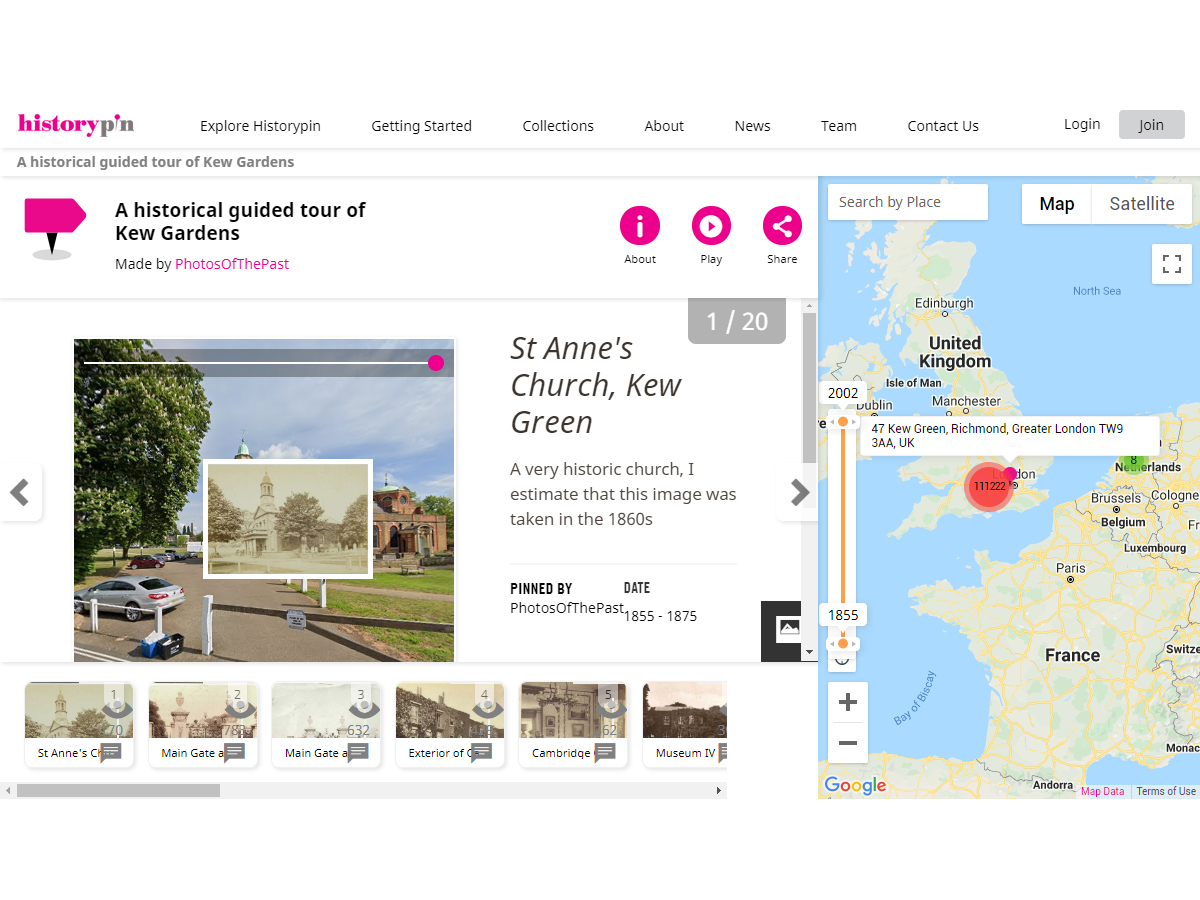Click the Share icon
The image size is (1200, 900).
(x=782, y=226)
